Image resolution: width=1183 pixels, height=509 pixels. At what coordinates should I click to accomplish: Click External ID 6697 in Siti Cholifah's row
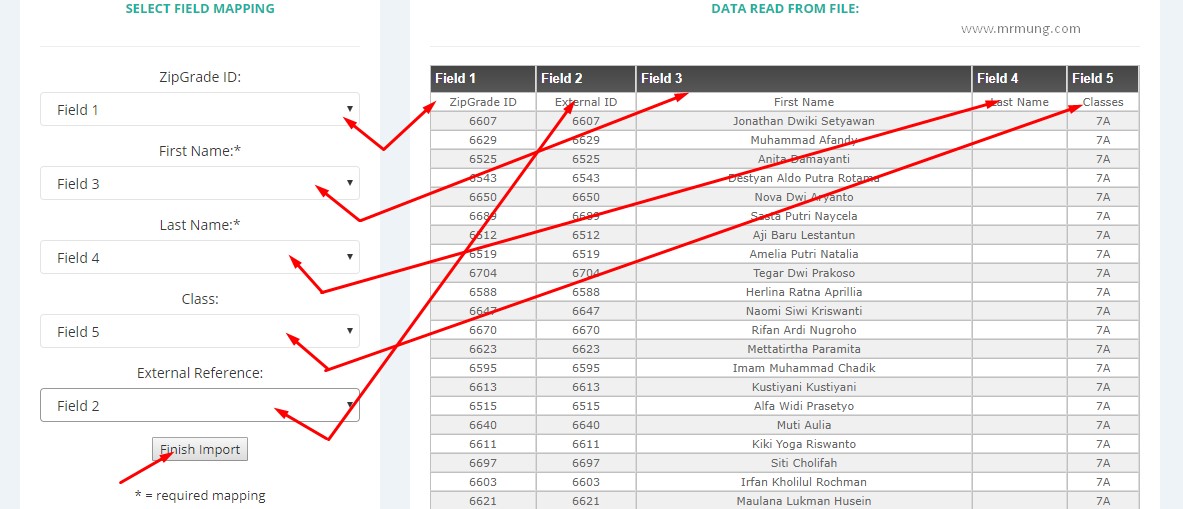586,462
